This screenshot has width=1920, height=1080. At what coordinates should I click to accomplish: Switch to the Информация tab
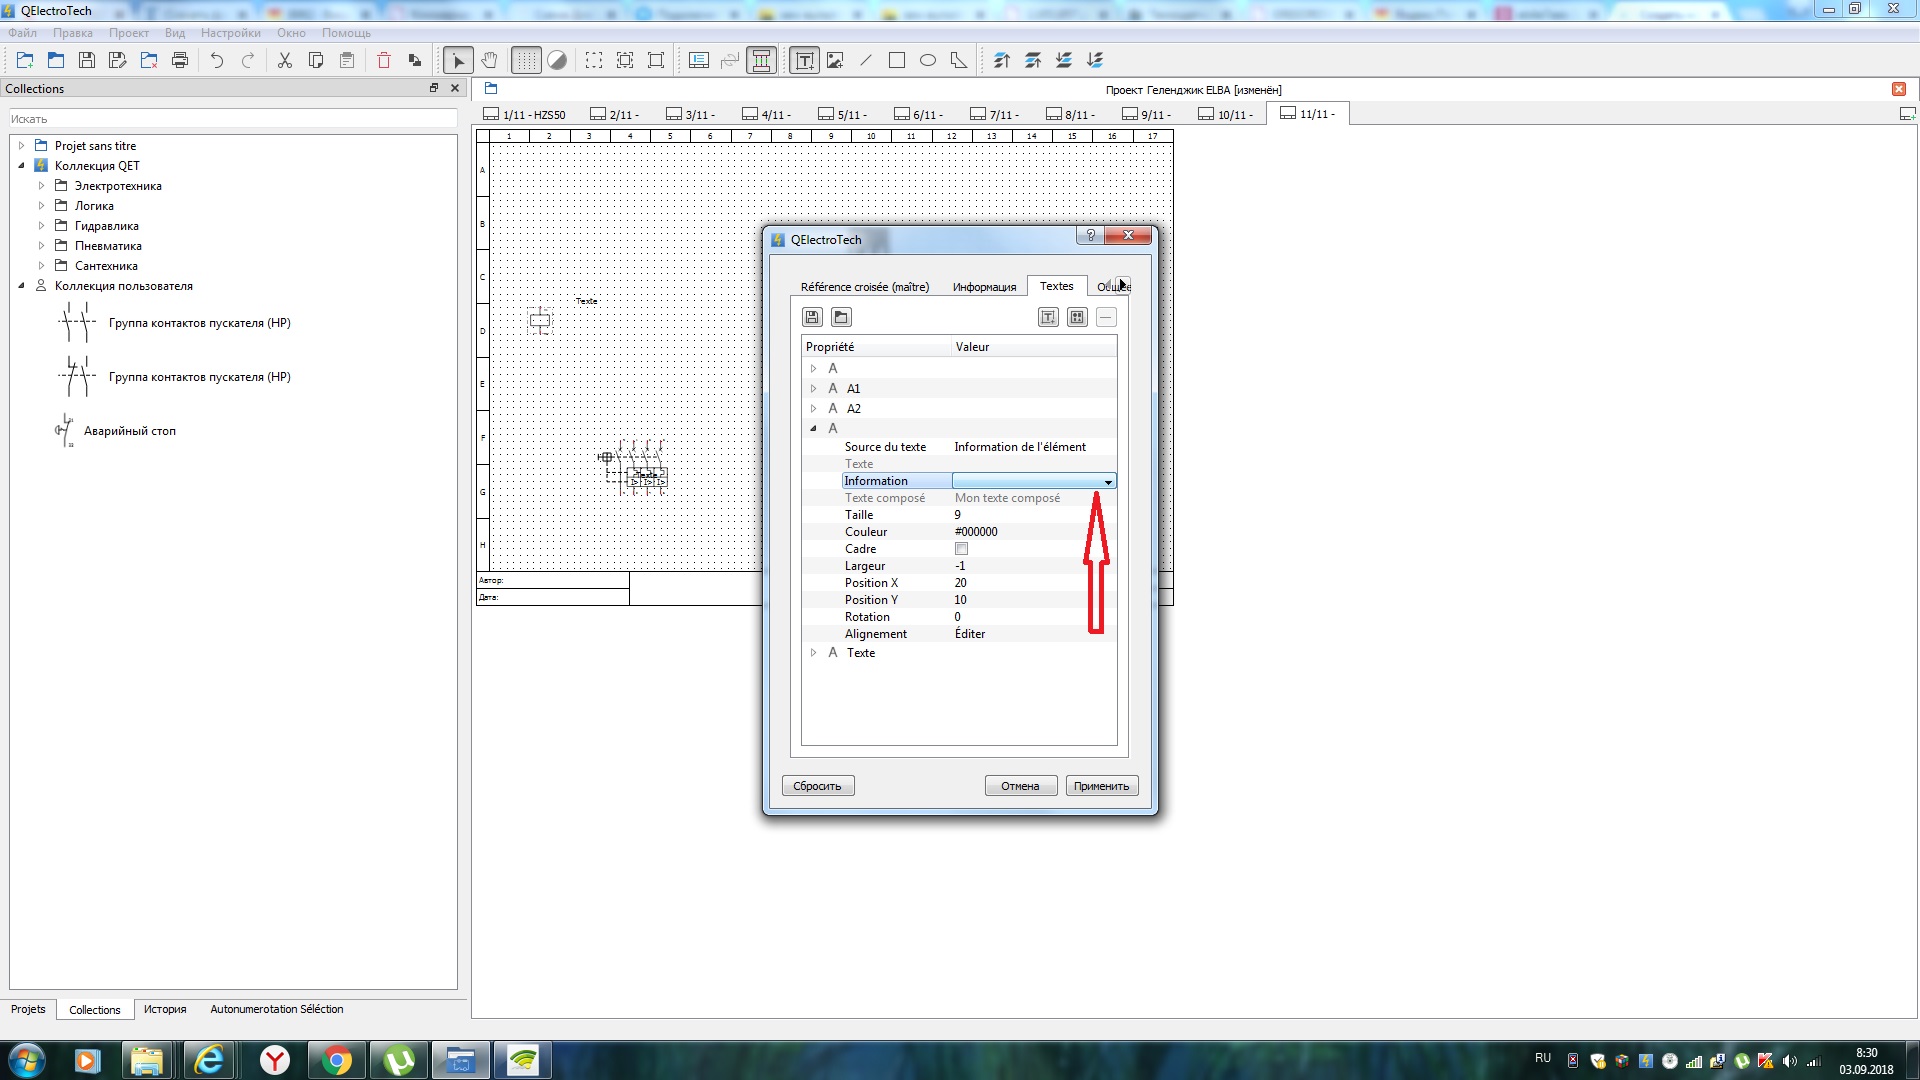[x=983, y=287]
